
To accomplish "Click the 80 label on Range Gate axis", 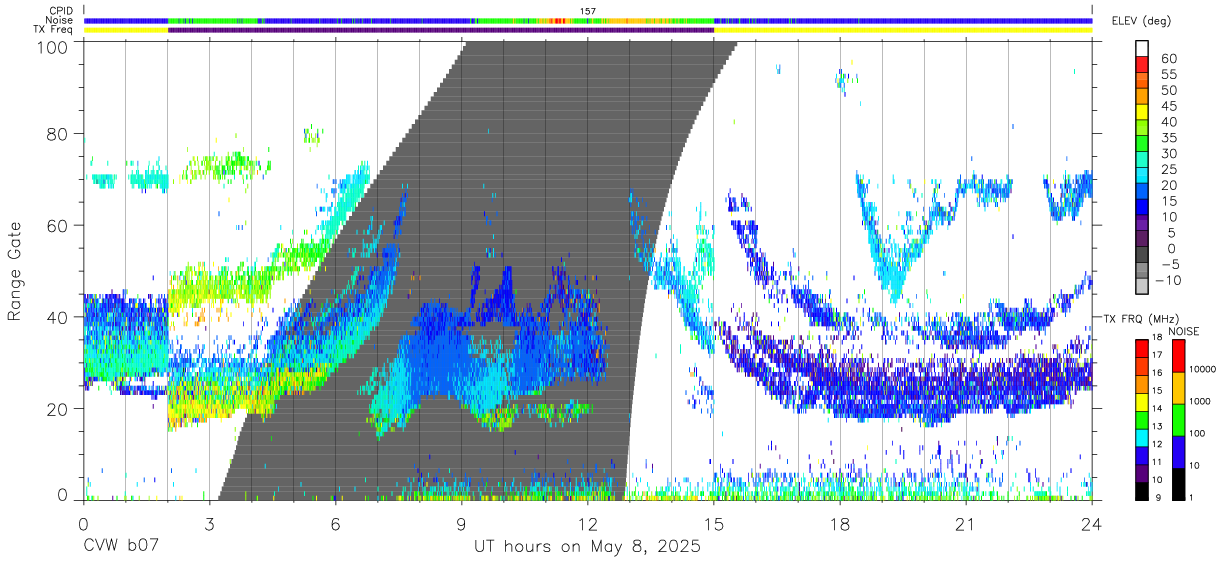I will tap(59, 133).
